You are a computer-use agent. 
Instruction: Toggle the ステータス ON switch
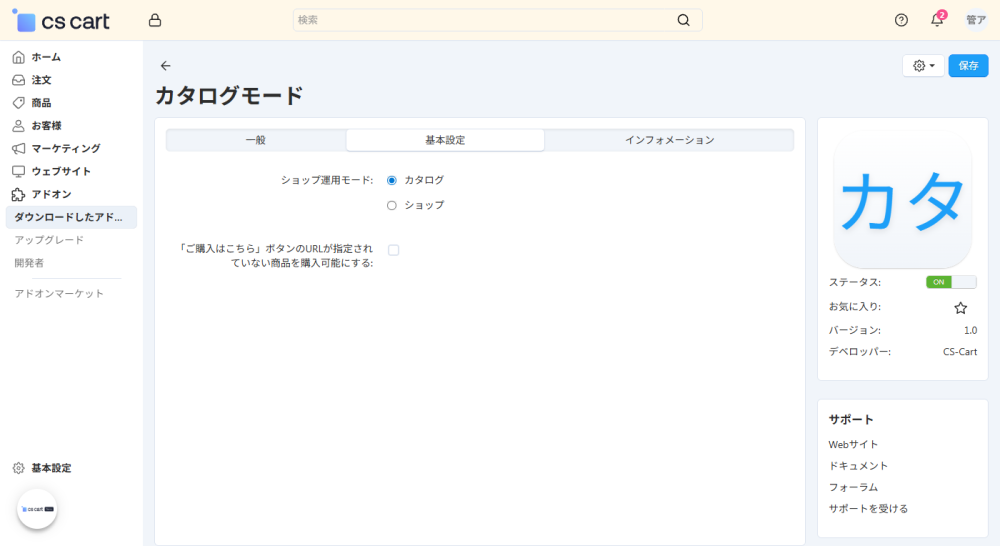(950, 282)
